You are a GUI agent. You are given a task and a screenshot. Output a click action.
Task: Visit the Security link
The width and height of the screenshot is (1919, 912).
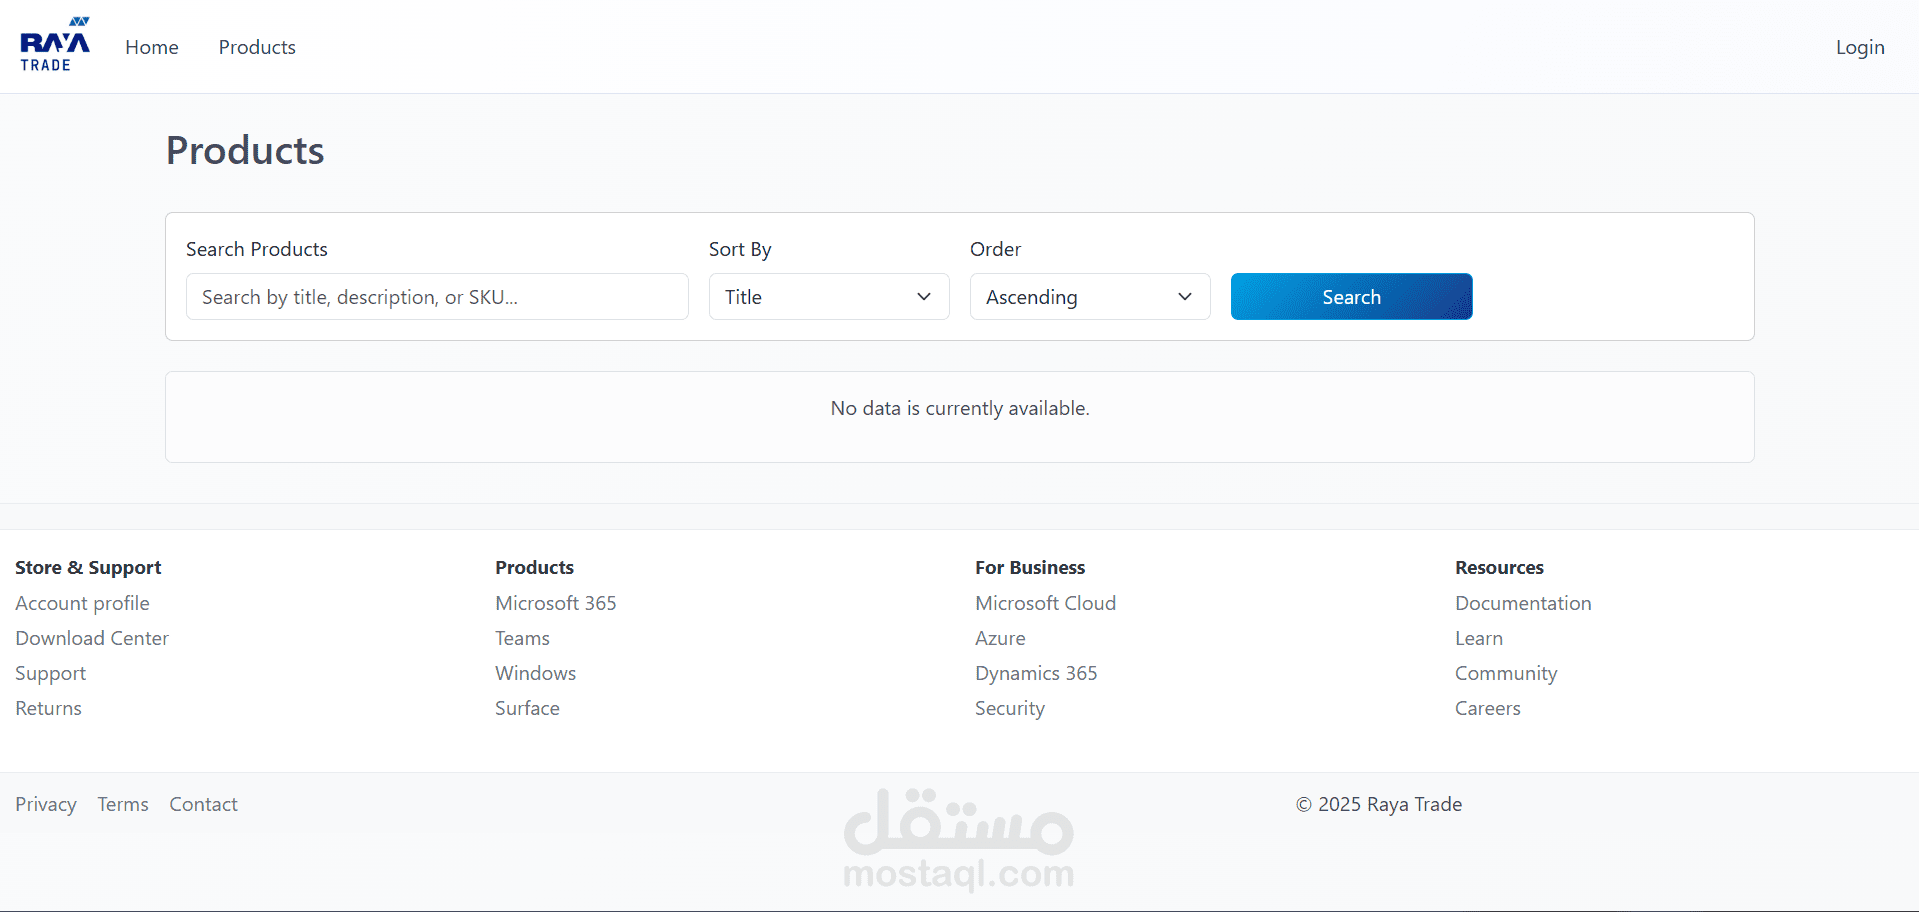(x=1010, y=708)
